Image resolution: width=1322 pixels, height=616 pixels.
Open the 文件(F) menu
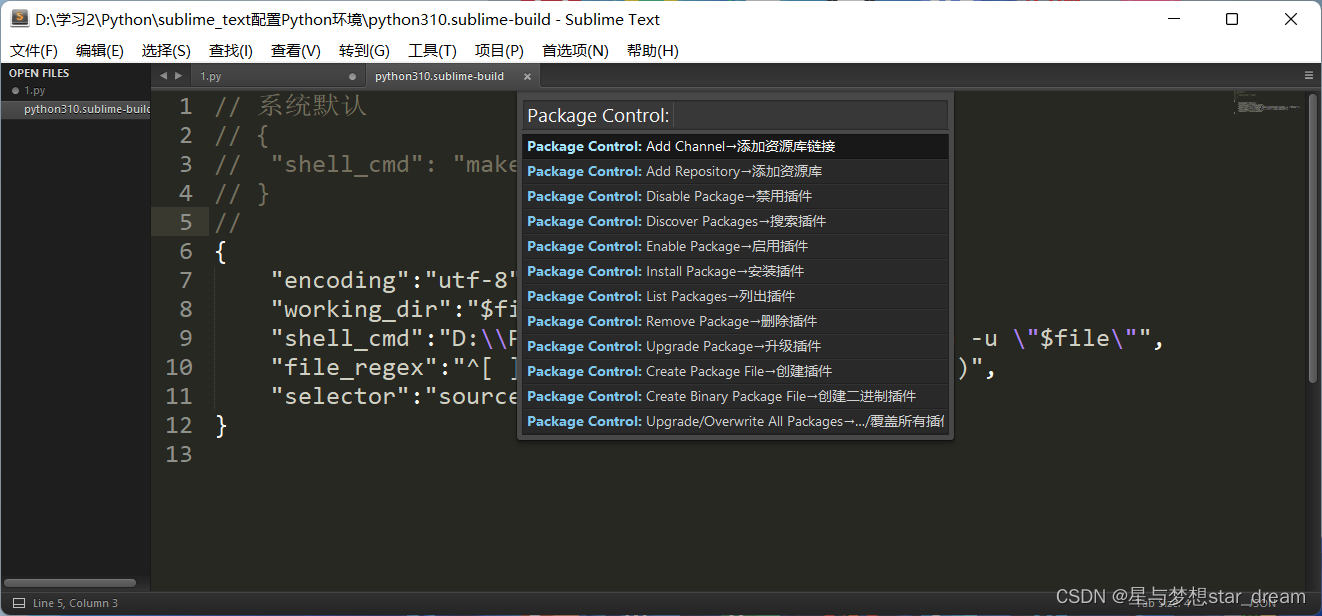33,50
